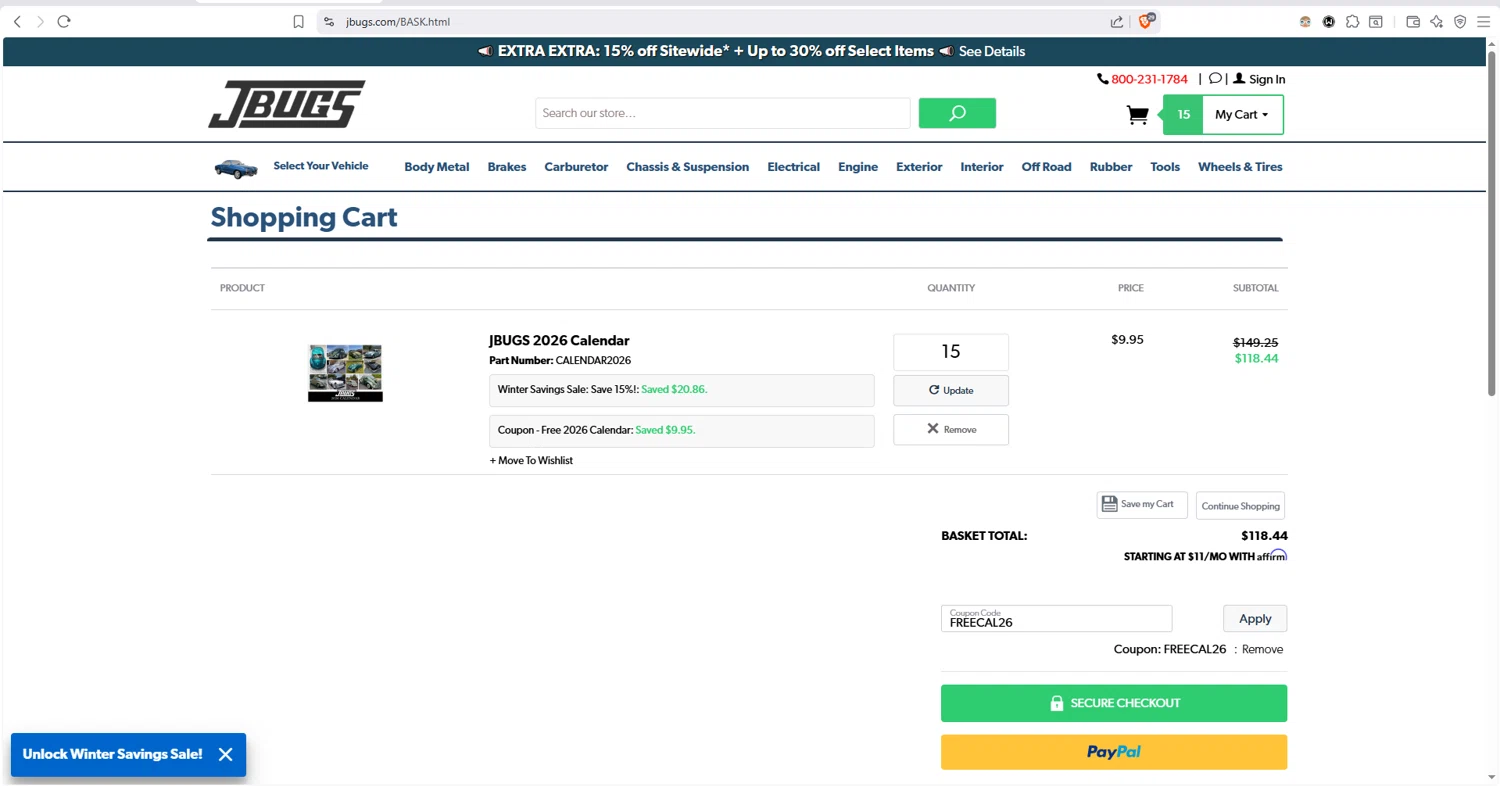Click the $118.44 green subtotal text
Image resolution: width=1500 pixels, height=786 pixels.
tap(1256, 358)
